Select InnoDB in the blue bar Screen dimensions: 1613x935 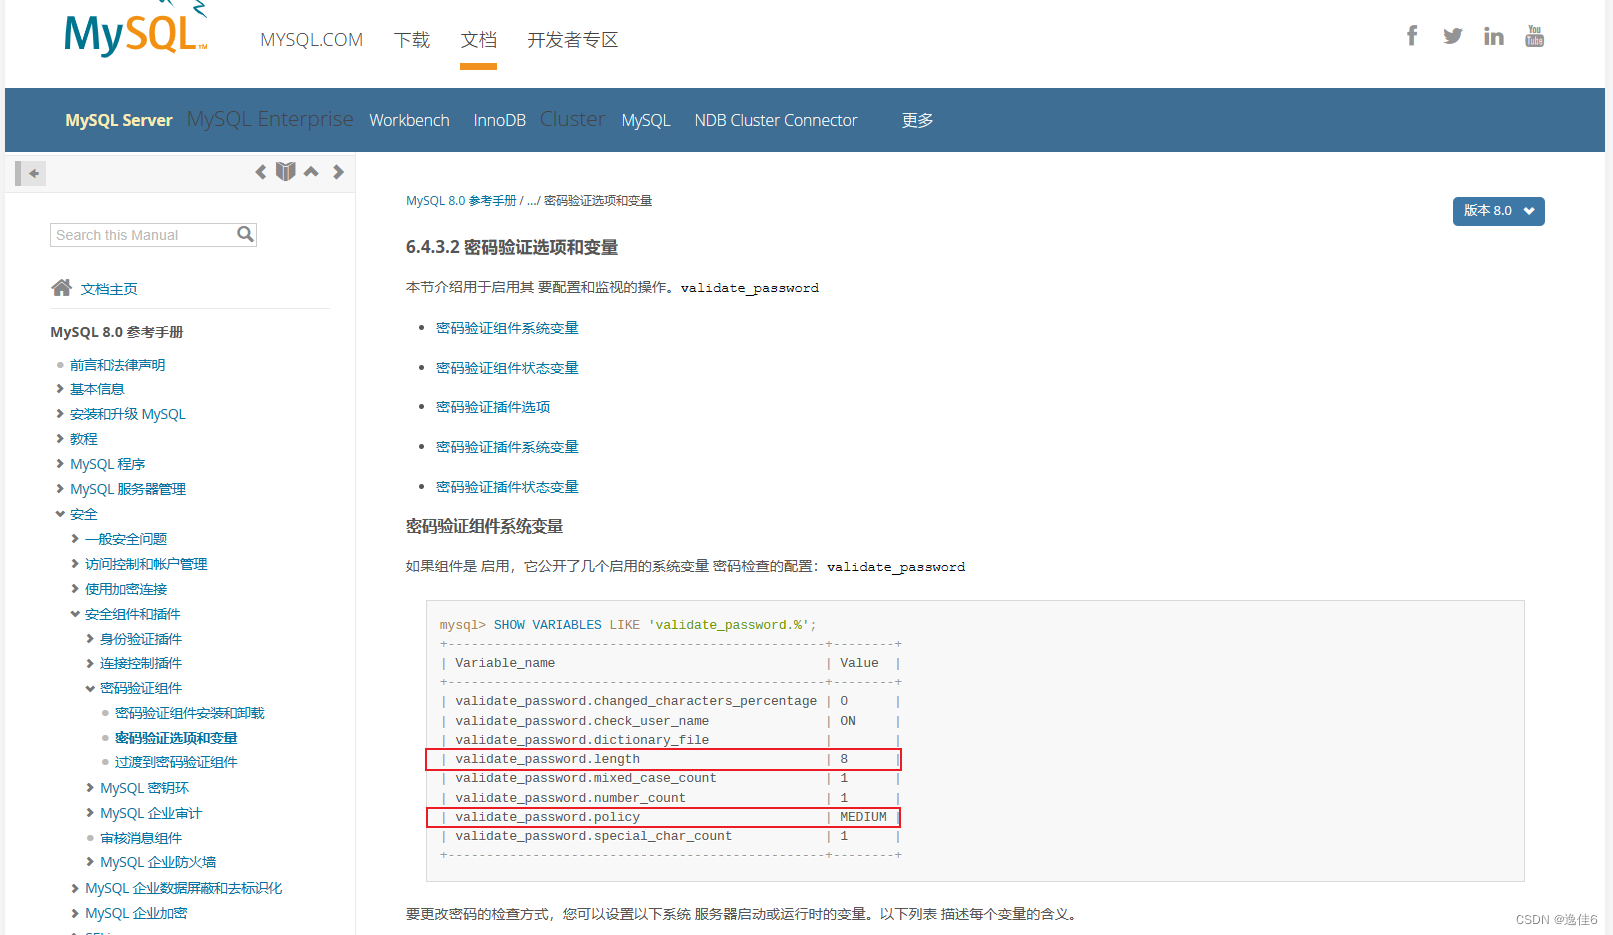click(499, 120)
